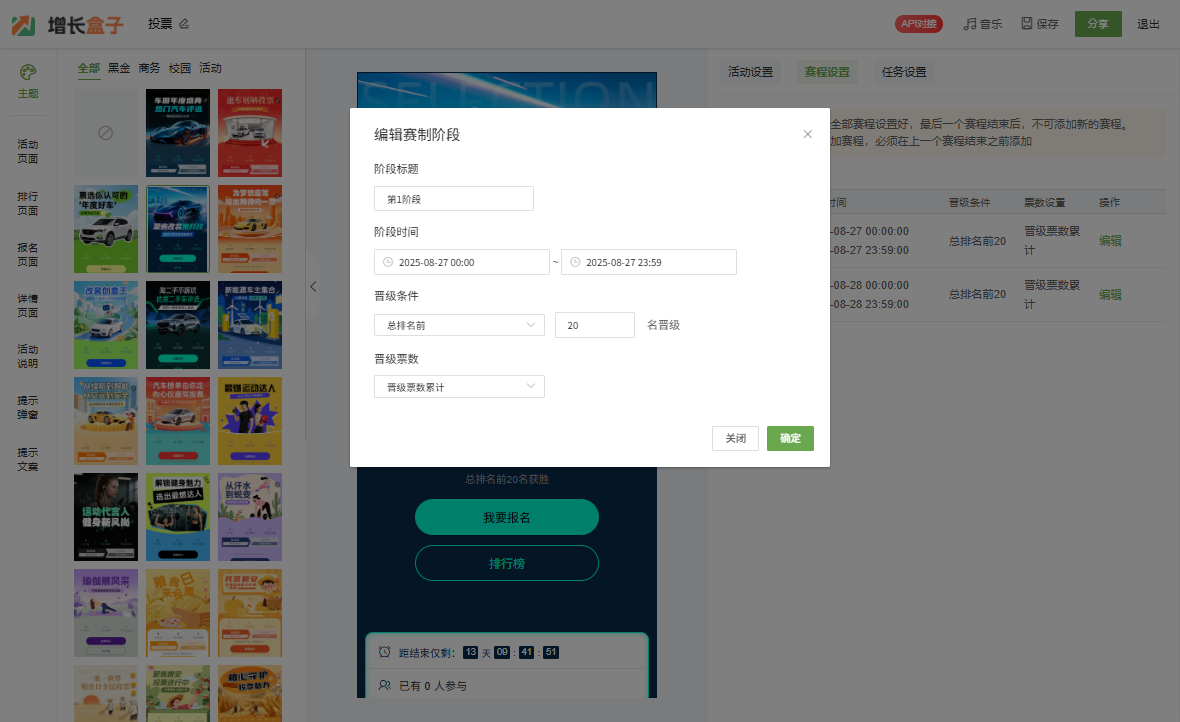Select the 黑金 theme category tab
The image size is (1180, 722).
[x=119, y=68]
